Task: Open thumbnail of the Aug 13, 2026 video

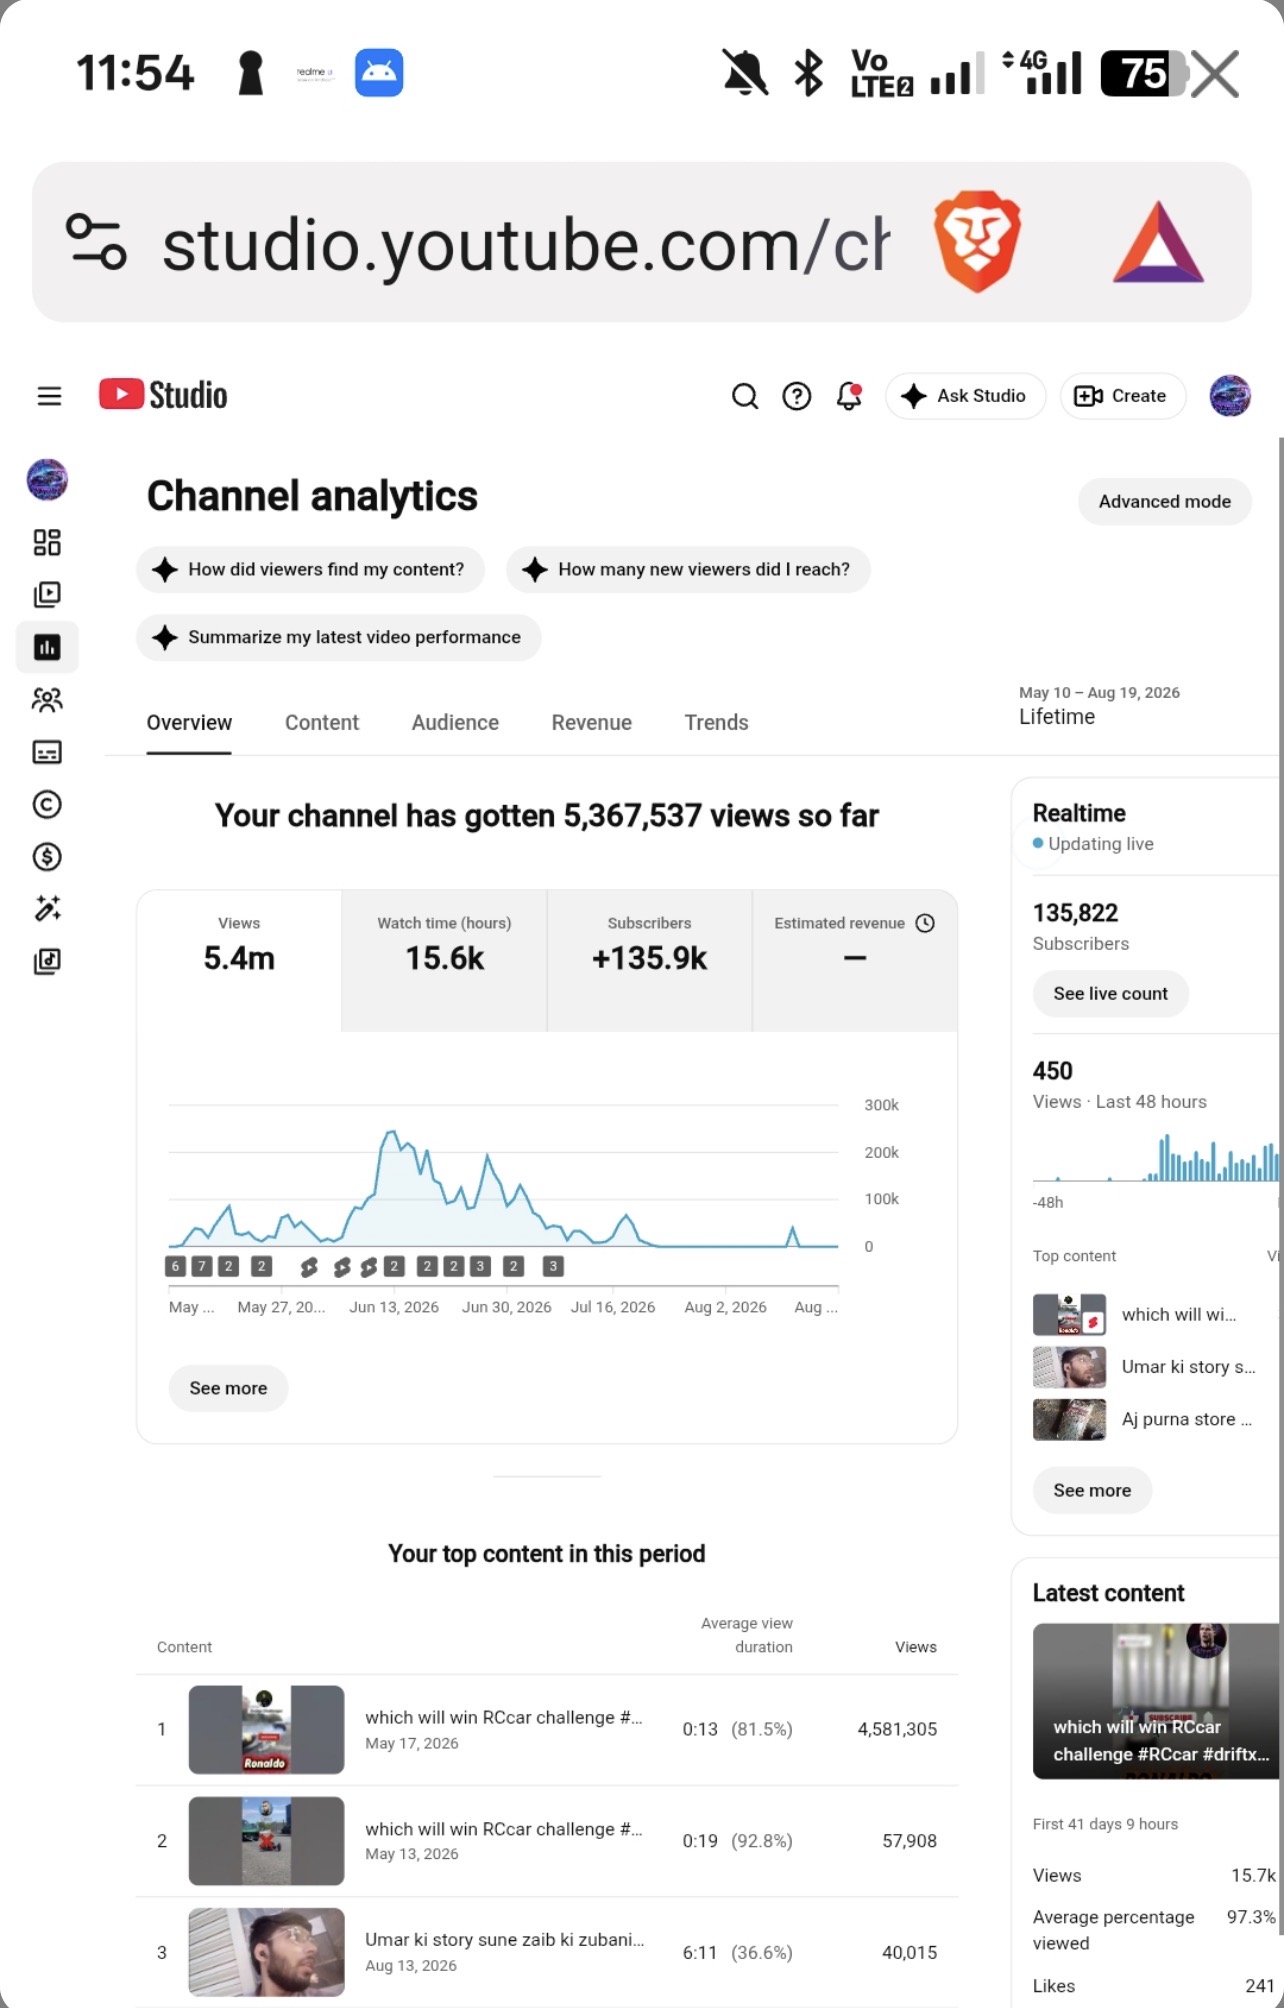Action: pyautogui.click(x=266, y=1952)
